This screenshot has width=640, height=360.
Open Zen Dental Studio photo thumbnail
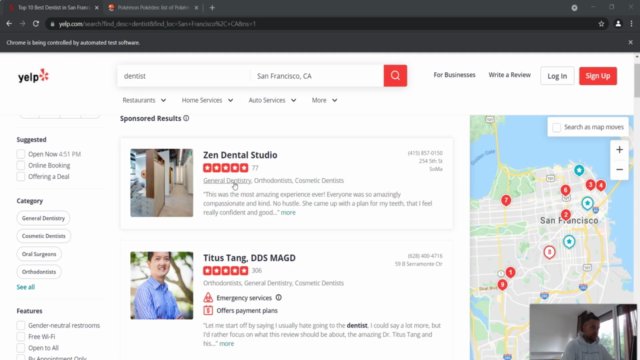162,183
